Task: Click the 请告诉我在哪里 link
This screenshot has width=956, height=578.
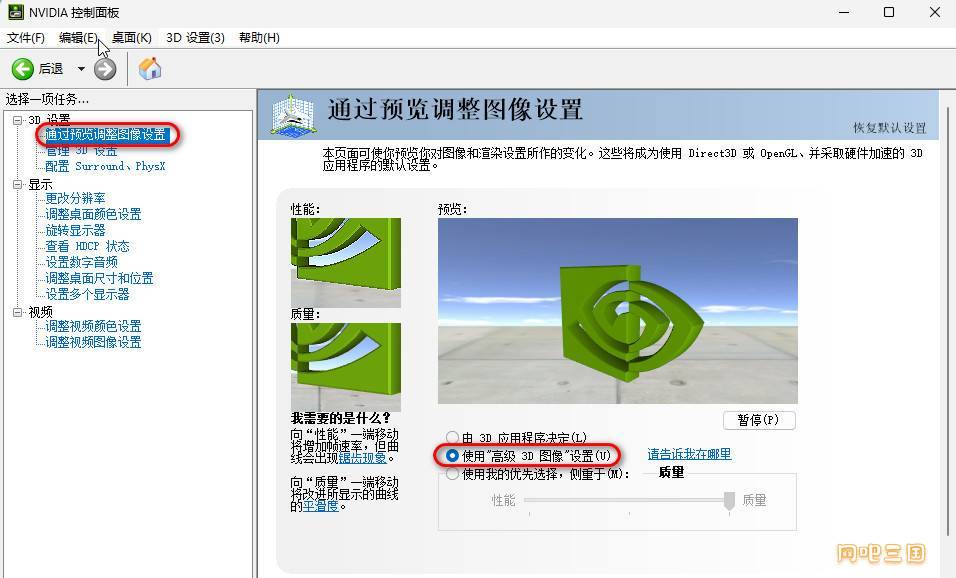Action: [689, 454]
